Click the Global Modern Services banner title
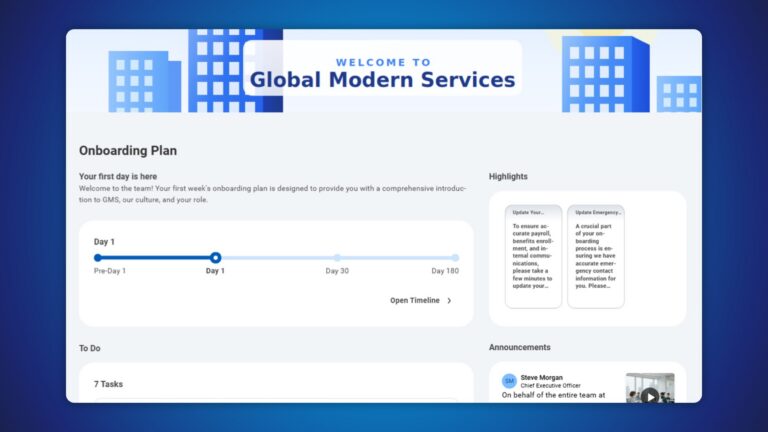Viewport: 768px width, 432px height. (x=383, y=79)
